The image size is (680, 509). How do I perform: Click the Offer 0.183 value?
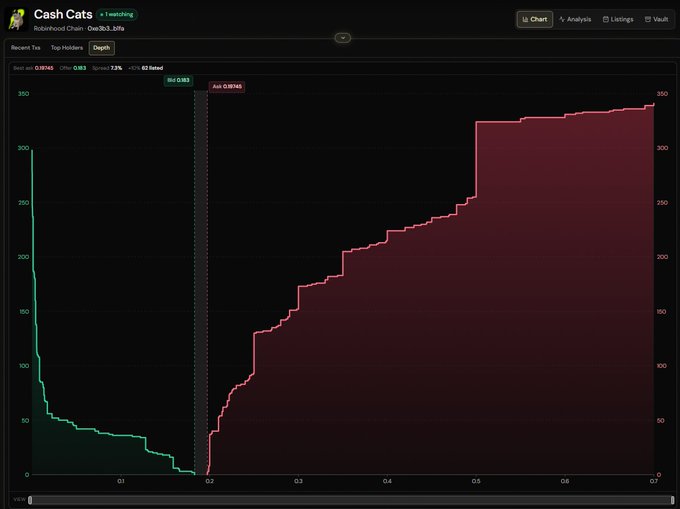pyautogui.click(x=79, y=68)
